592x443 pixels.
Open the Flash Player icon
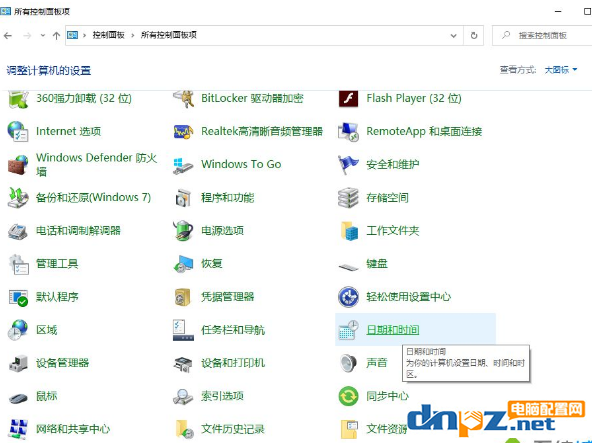pos(348,99)
